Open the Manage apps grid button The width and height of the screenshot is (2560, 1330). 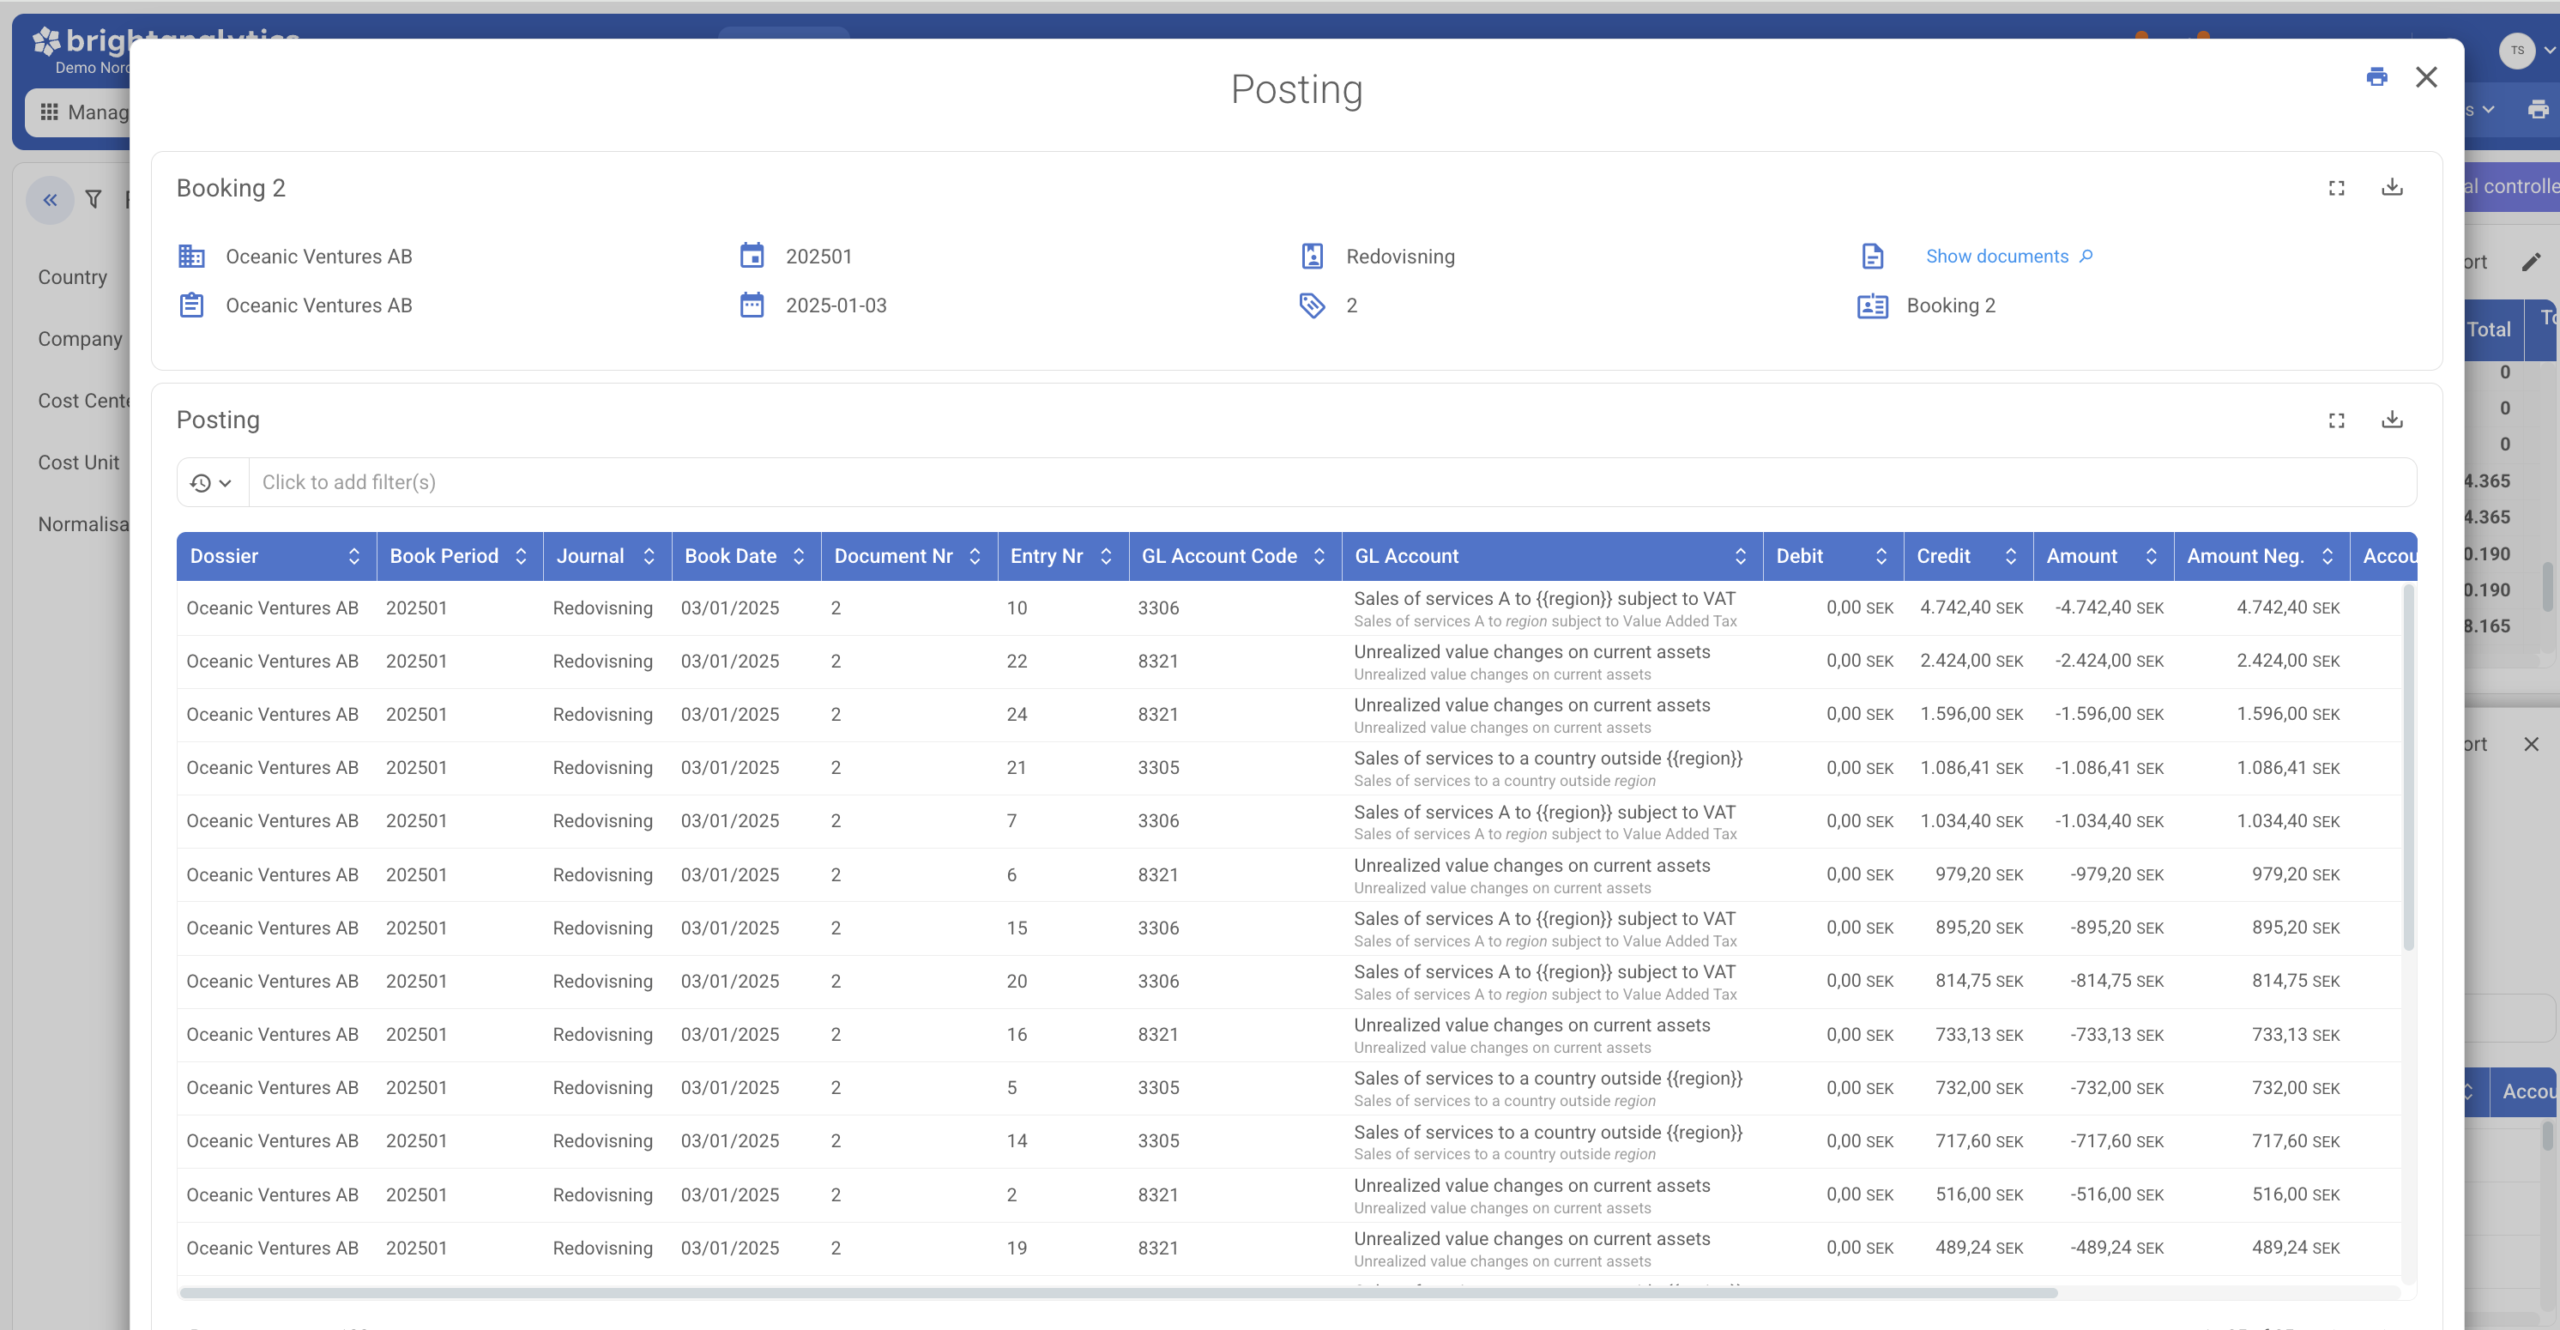(78, 112)
